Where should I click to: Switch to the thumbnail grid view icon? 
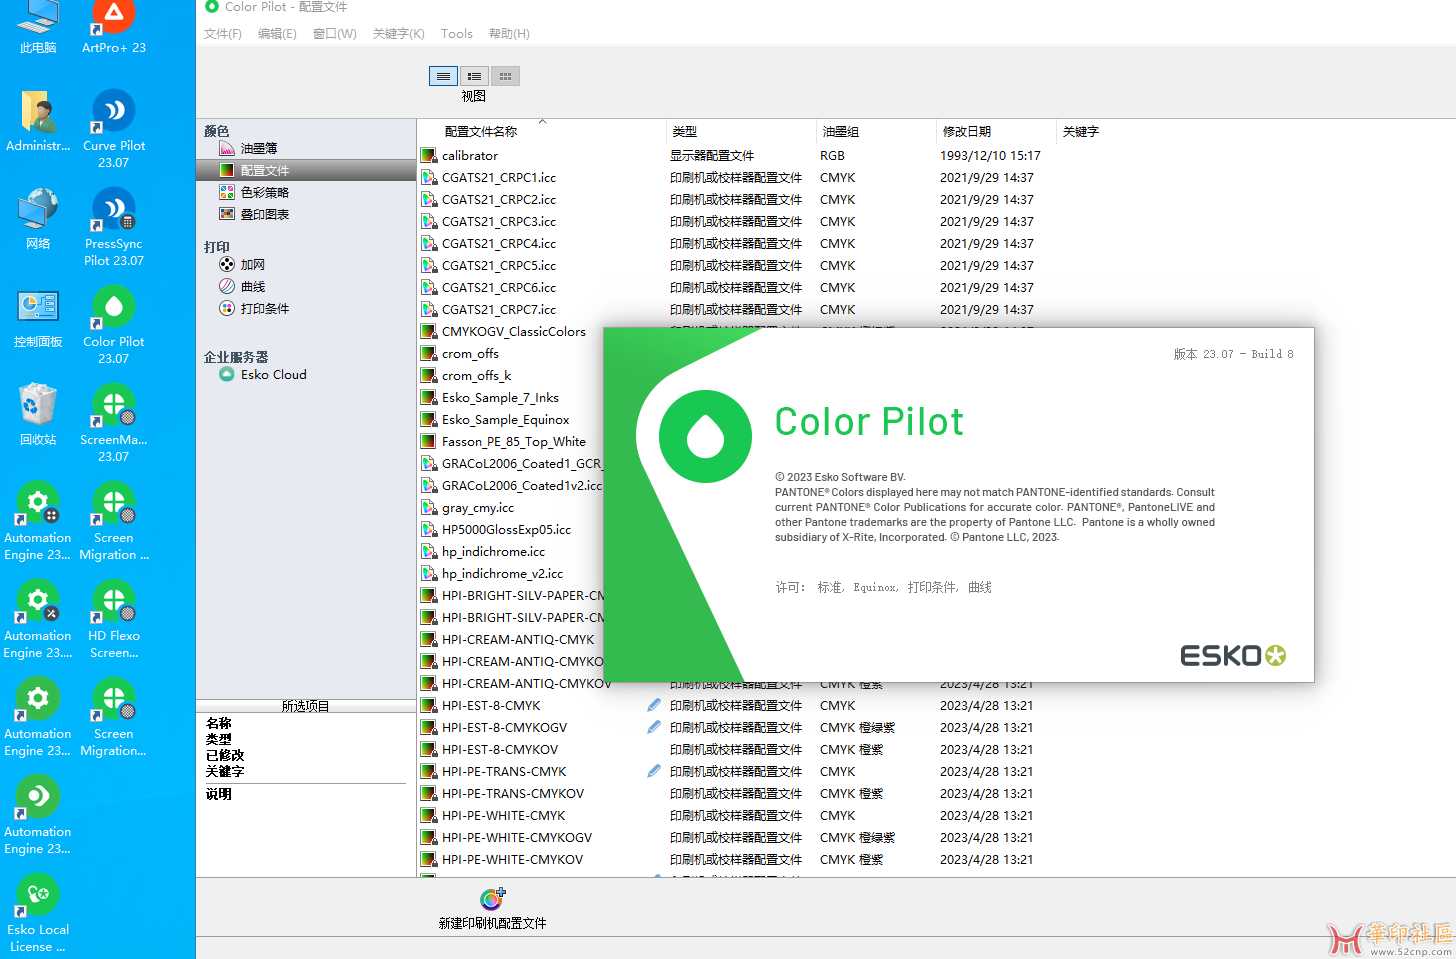point(505,76)
